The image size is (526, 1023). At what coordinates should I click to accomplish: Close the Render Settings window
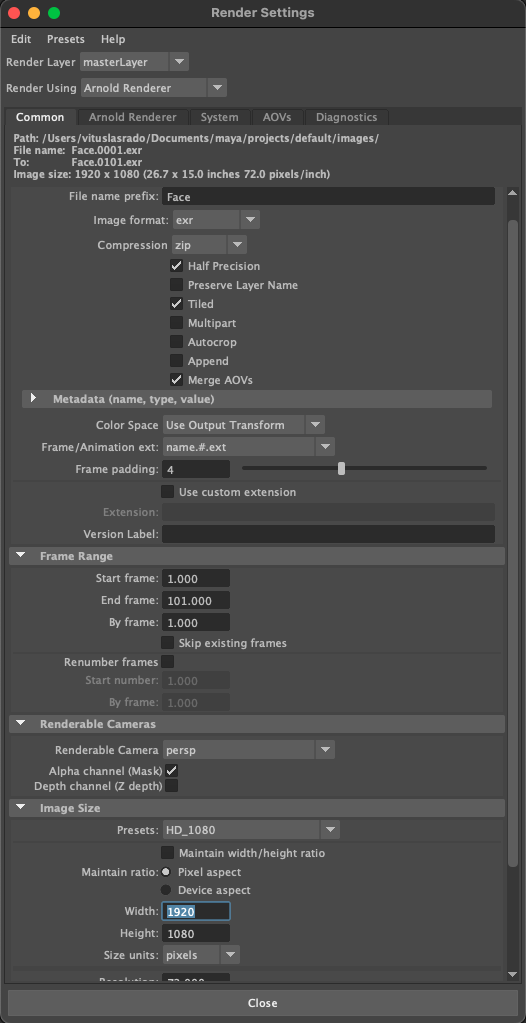pyautogui.click(x=14, y=13)
